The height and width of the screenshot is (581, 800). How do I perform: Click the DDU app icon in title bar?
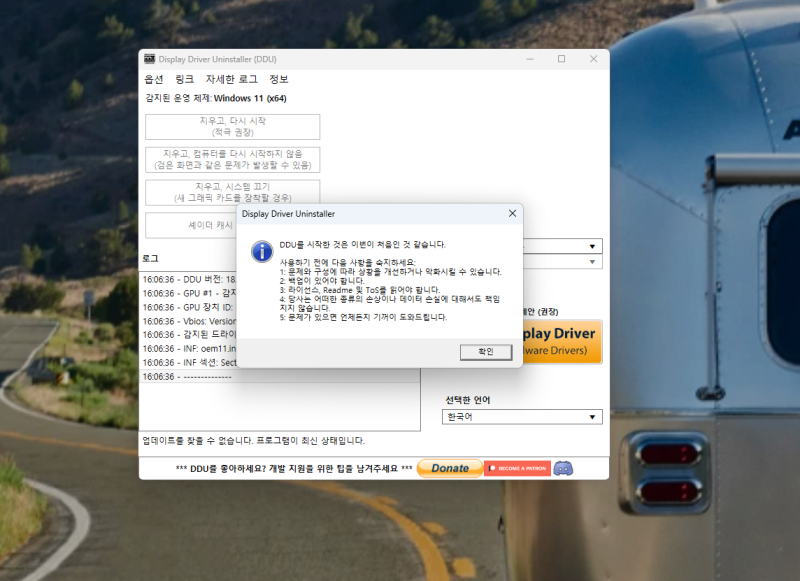(x=149, y=59)
